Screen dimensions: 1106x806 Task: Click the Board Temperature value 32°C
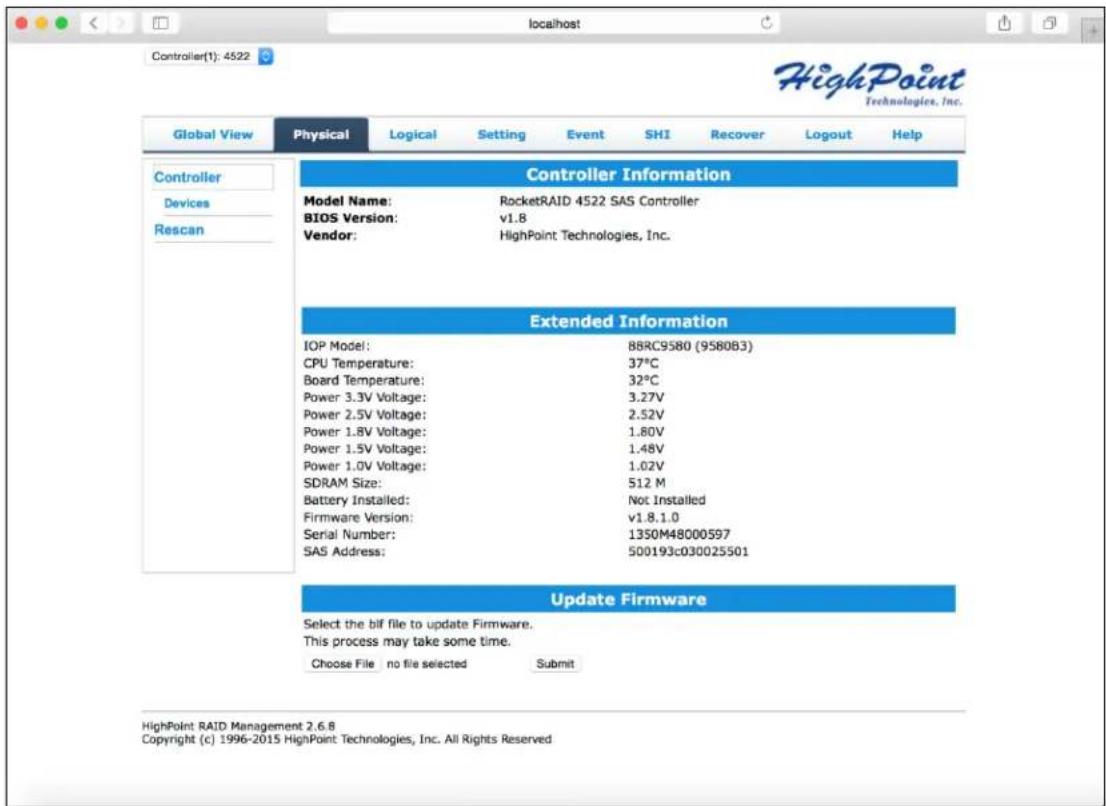point(643,380)
